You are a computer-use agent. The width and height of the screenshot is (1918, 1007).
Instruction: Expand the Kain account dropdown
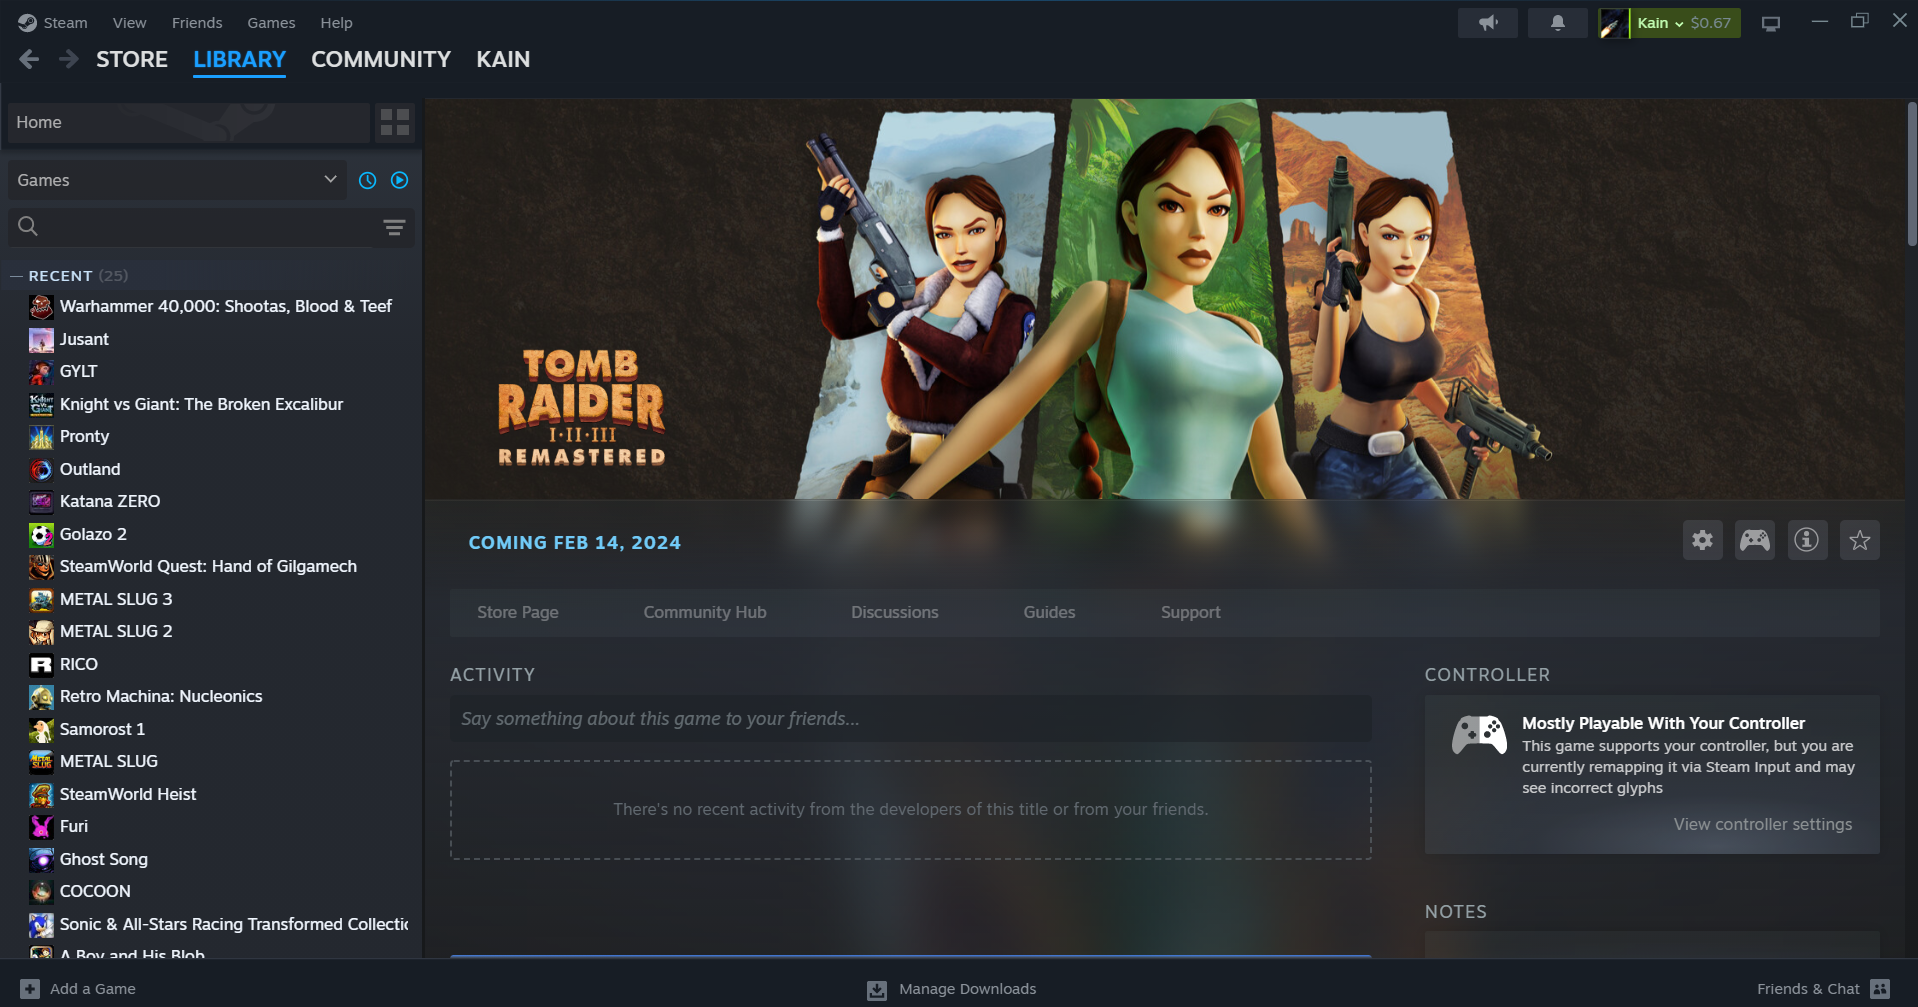[x=1660, y=23]
